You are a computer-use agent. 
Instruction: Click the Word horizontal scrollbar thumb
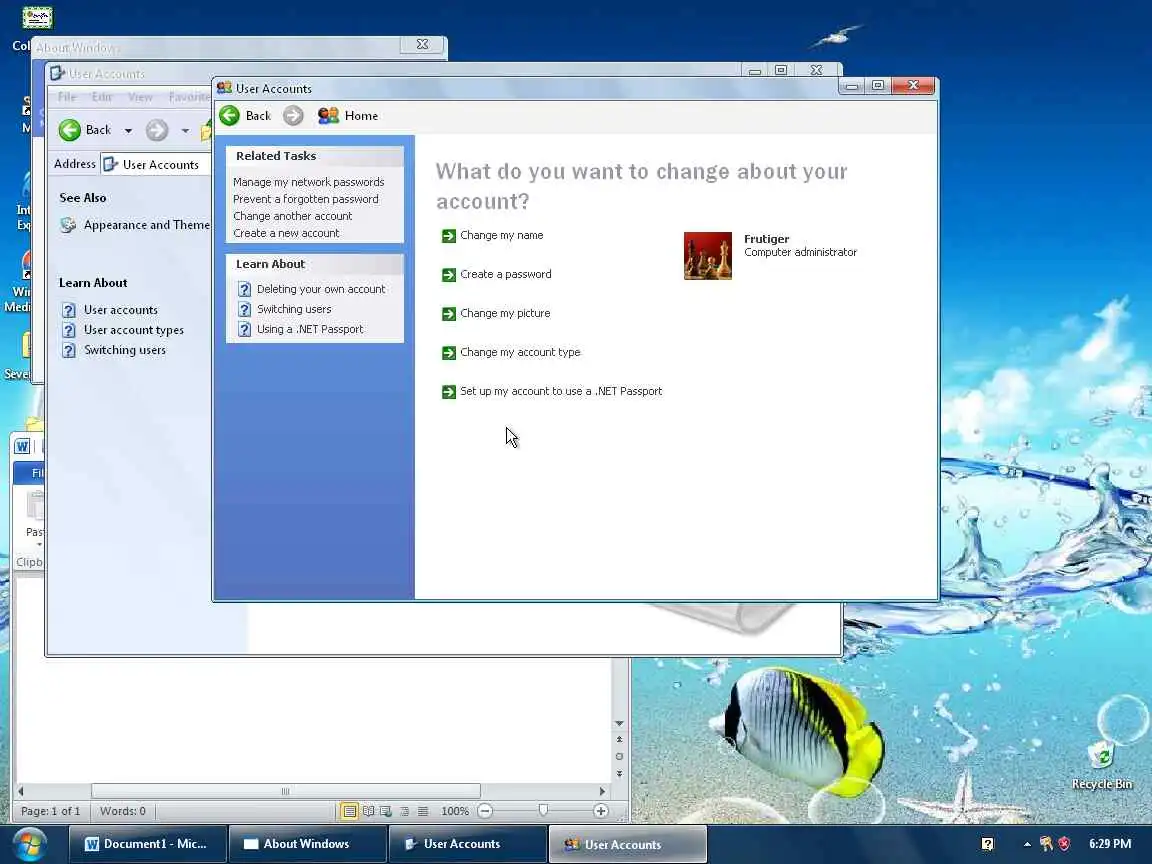(x=286, y=791)
